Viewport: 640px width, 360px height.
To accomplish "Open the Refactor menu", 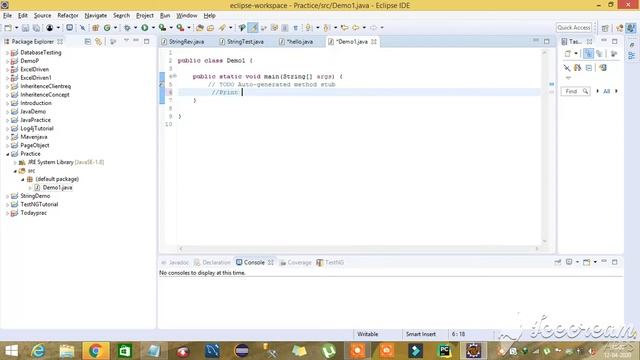I will [x=68, y=16].
